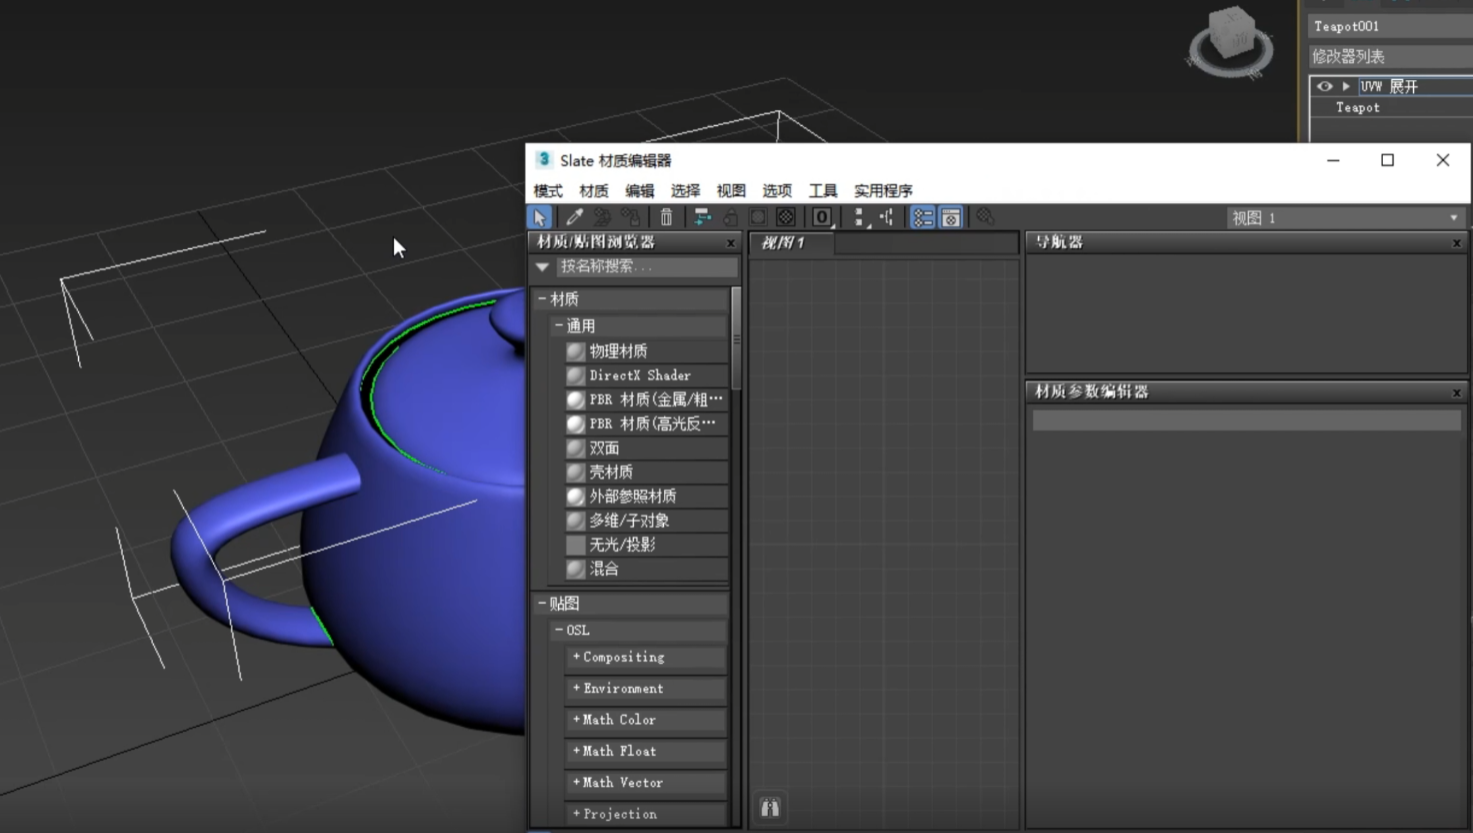The height and width of the screenshot is (833, 1473).
Task: Expand the Compositing category
Action: point(576,657)
